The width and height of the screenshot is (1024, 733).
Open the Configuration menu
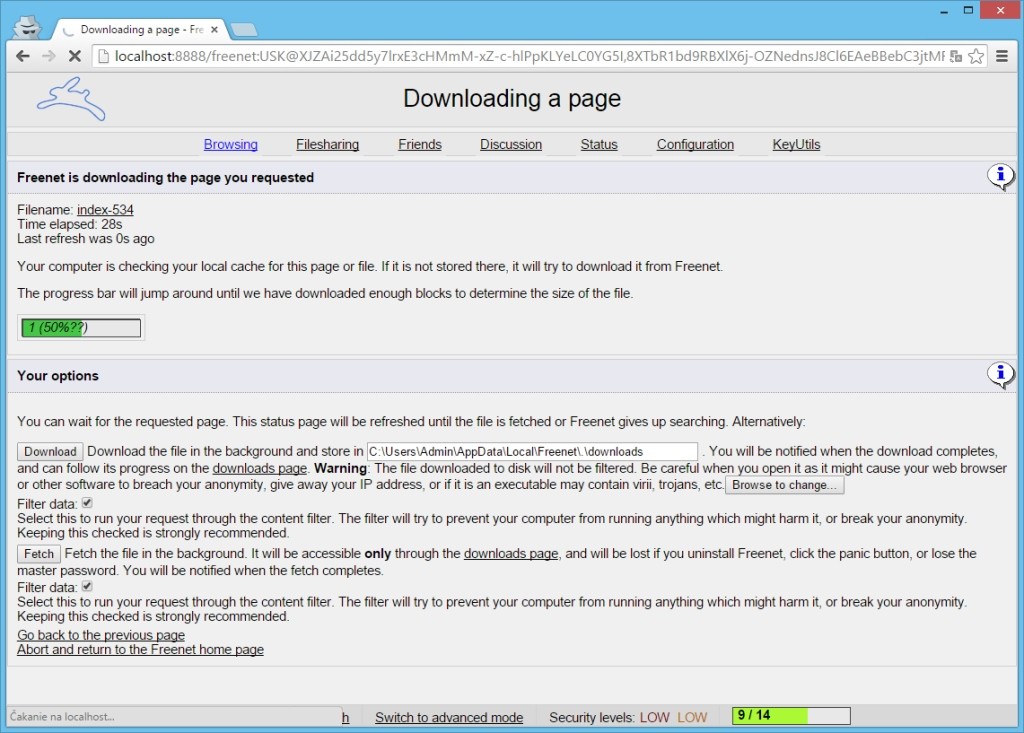[x=695, y=144]
